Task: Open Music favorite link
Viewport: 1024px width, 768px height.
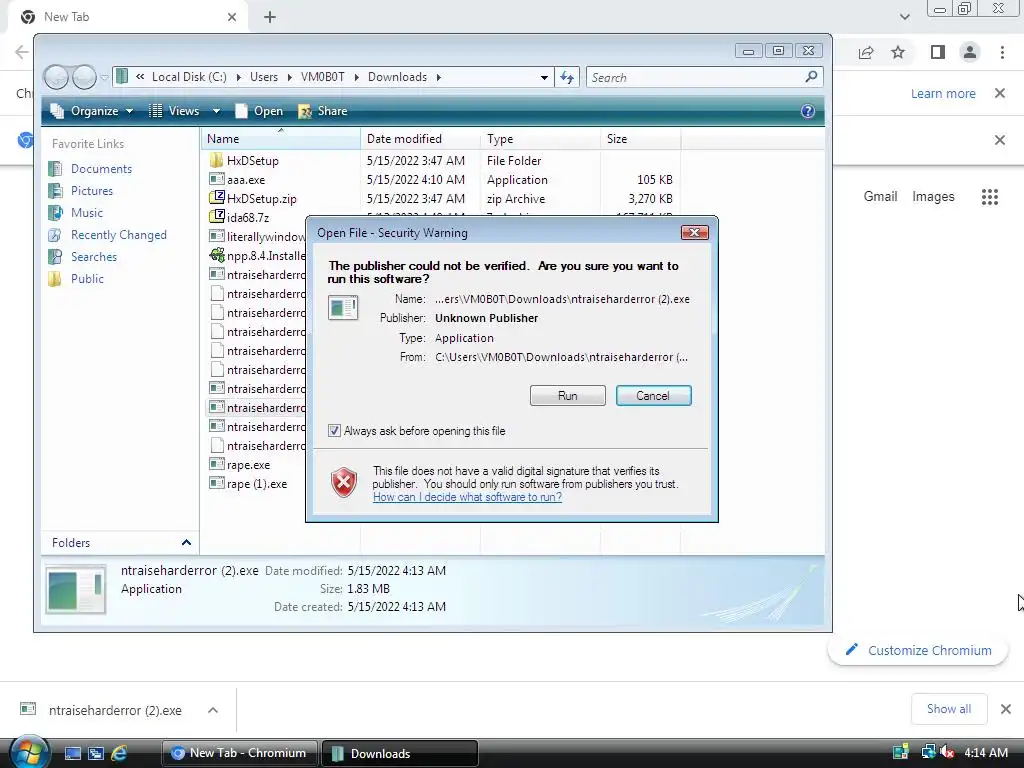Action: 87,213
